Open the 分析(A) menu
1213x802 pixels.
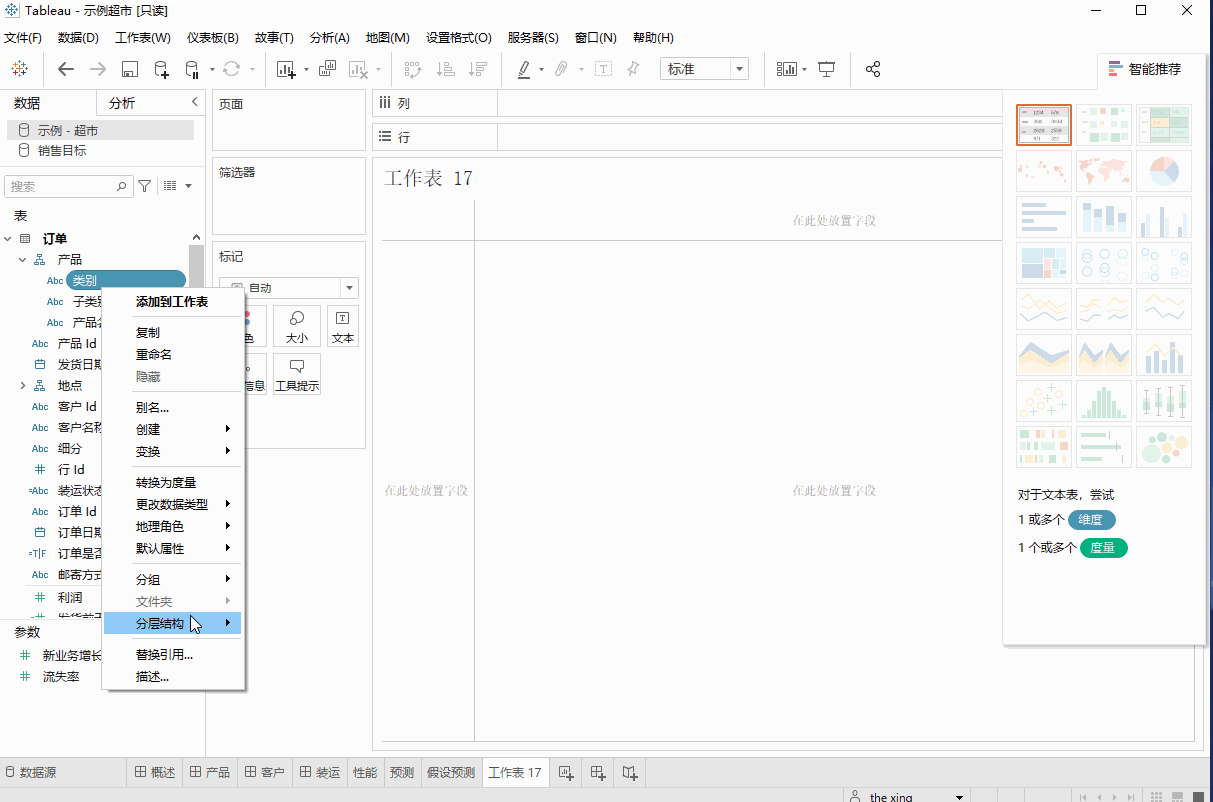[330, 38]
